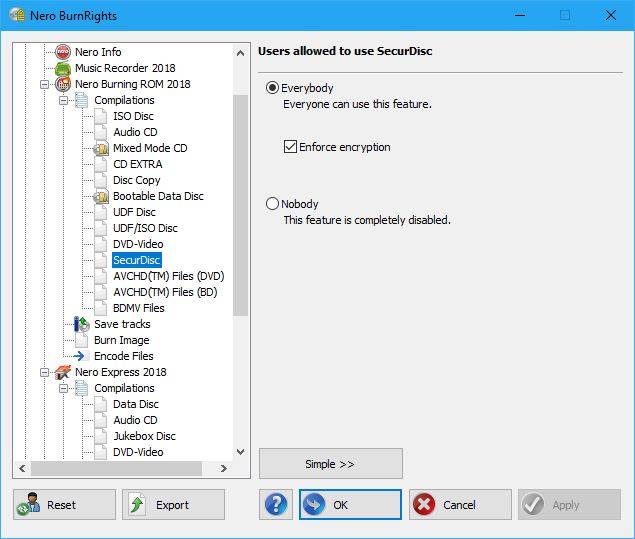Image resolution: width=635 pixels, height=539 pixels.
Task: Click the Compilations icon under Nero Express
Action: (82, 388)
